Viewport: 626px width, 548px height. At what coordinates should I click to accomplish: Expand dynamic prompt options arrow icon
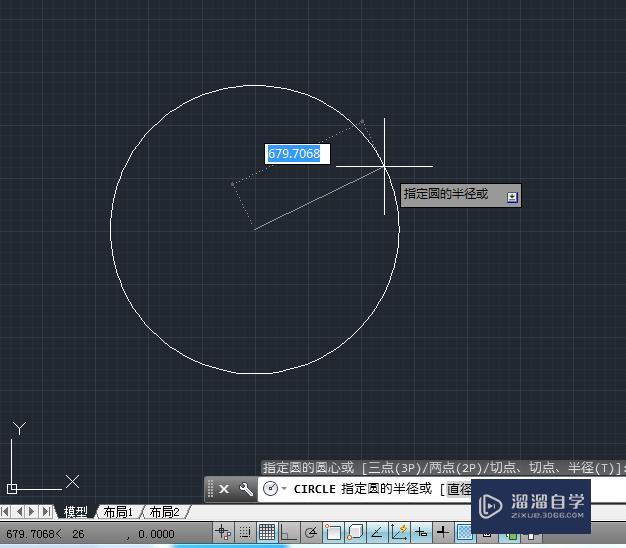pyautogui.click(x=512, y=197)
